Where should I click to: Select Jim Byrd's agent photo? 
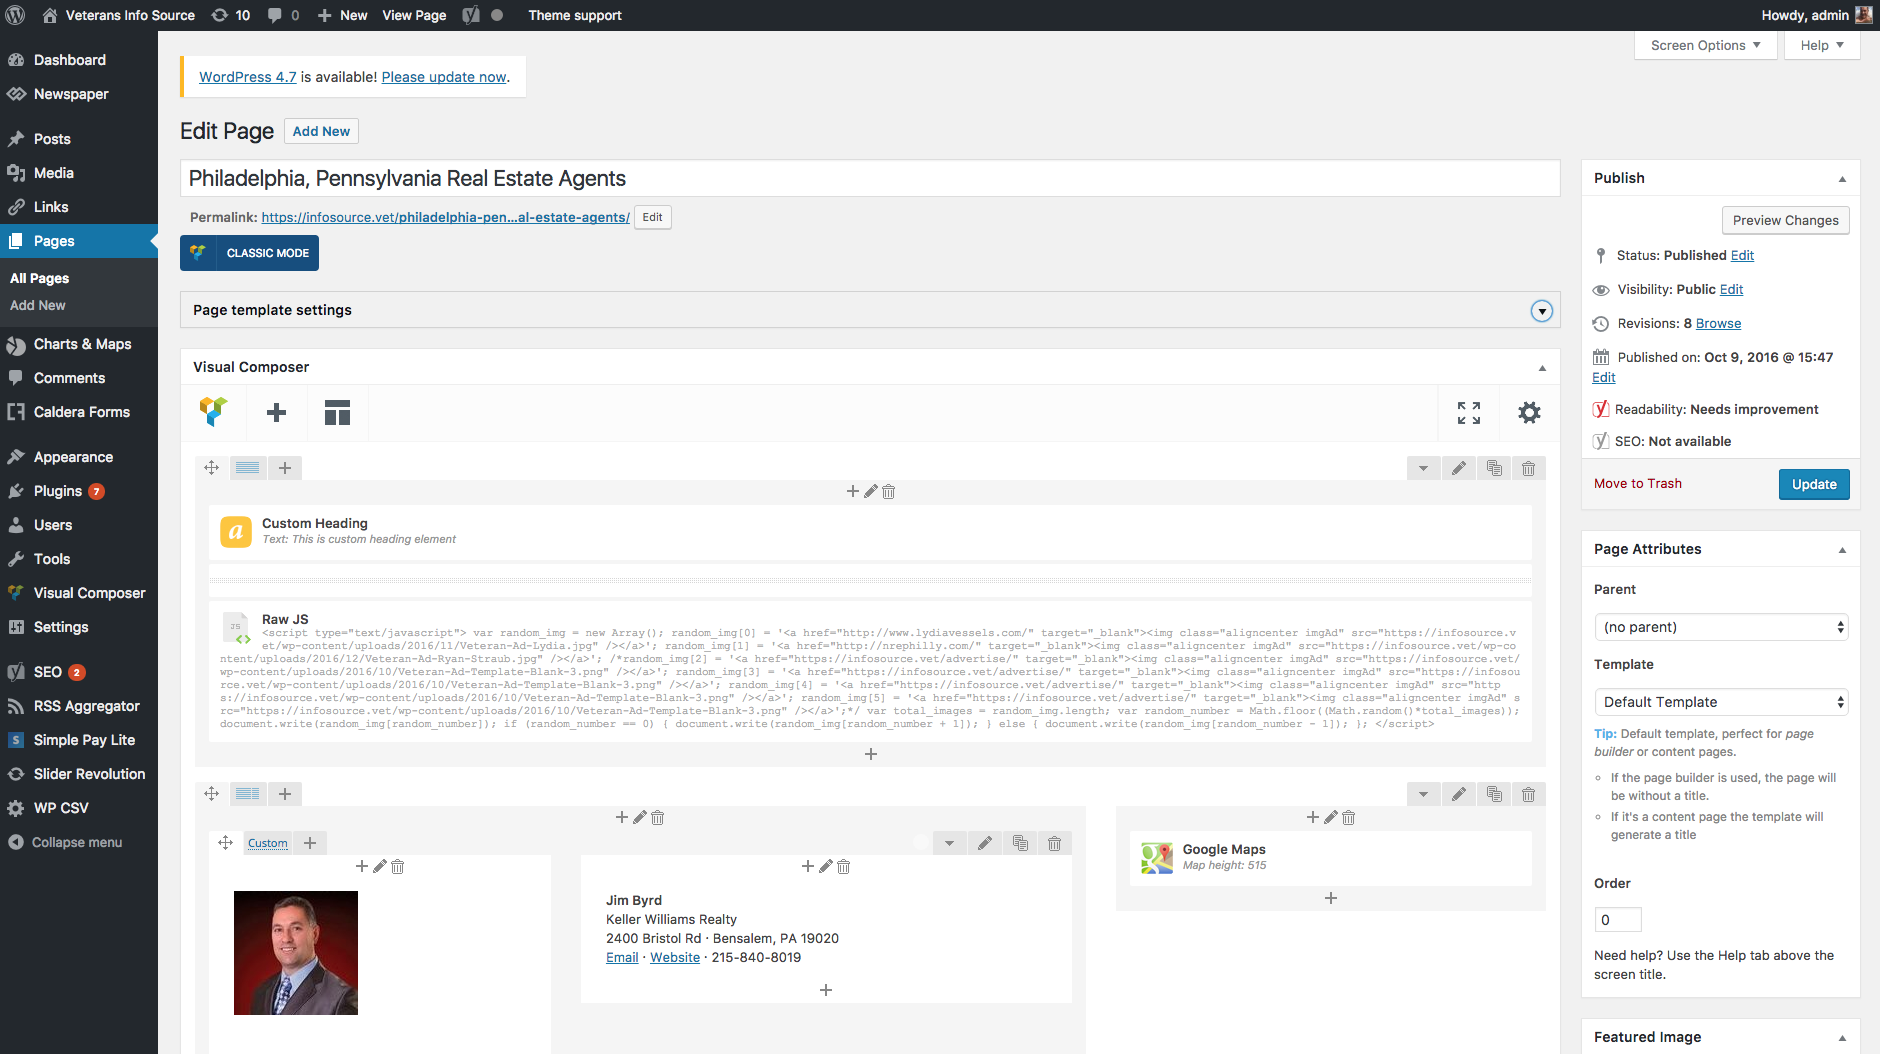296,953
